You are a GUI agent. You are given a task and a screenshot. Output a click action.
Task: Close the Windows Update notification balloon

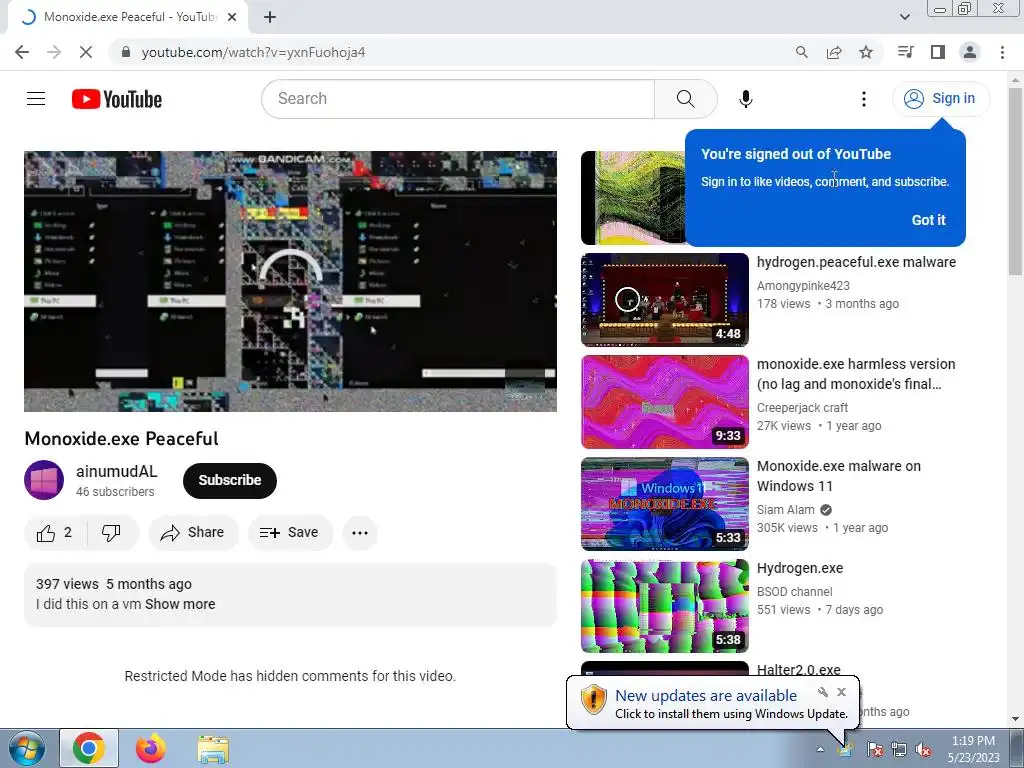[x=841, y=692]
